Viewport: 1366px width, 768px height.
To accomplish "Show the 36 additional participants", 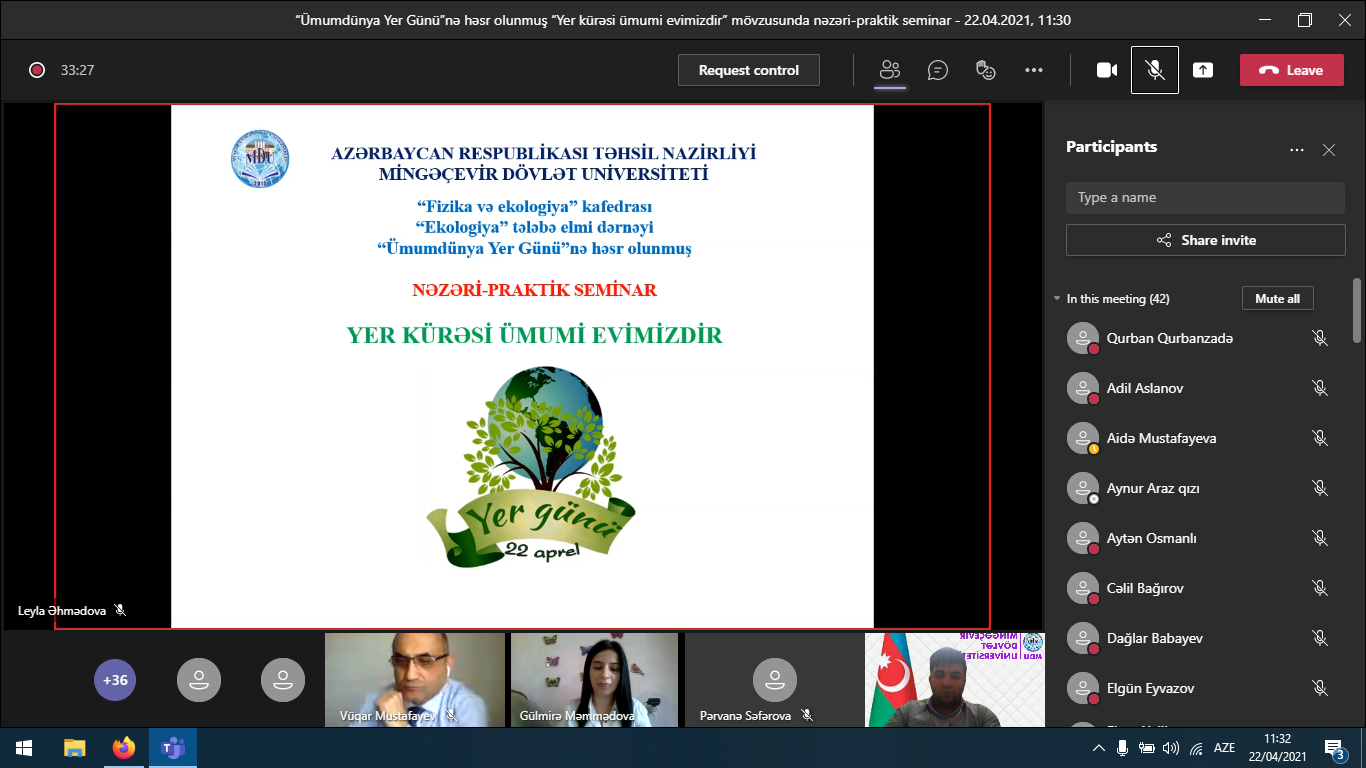I will (115, 680).
